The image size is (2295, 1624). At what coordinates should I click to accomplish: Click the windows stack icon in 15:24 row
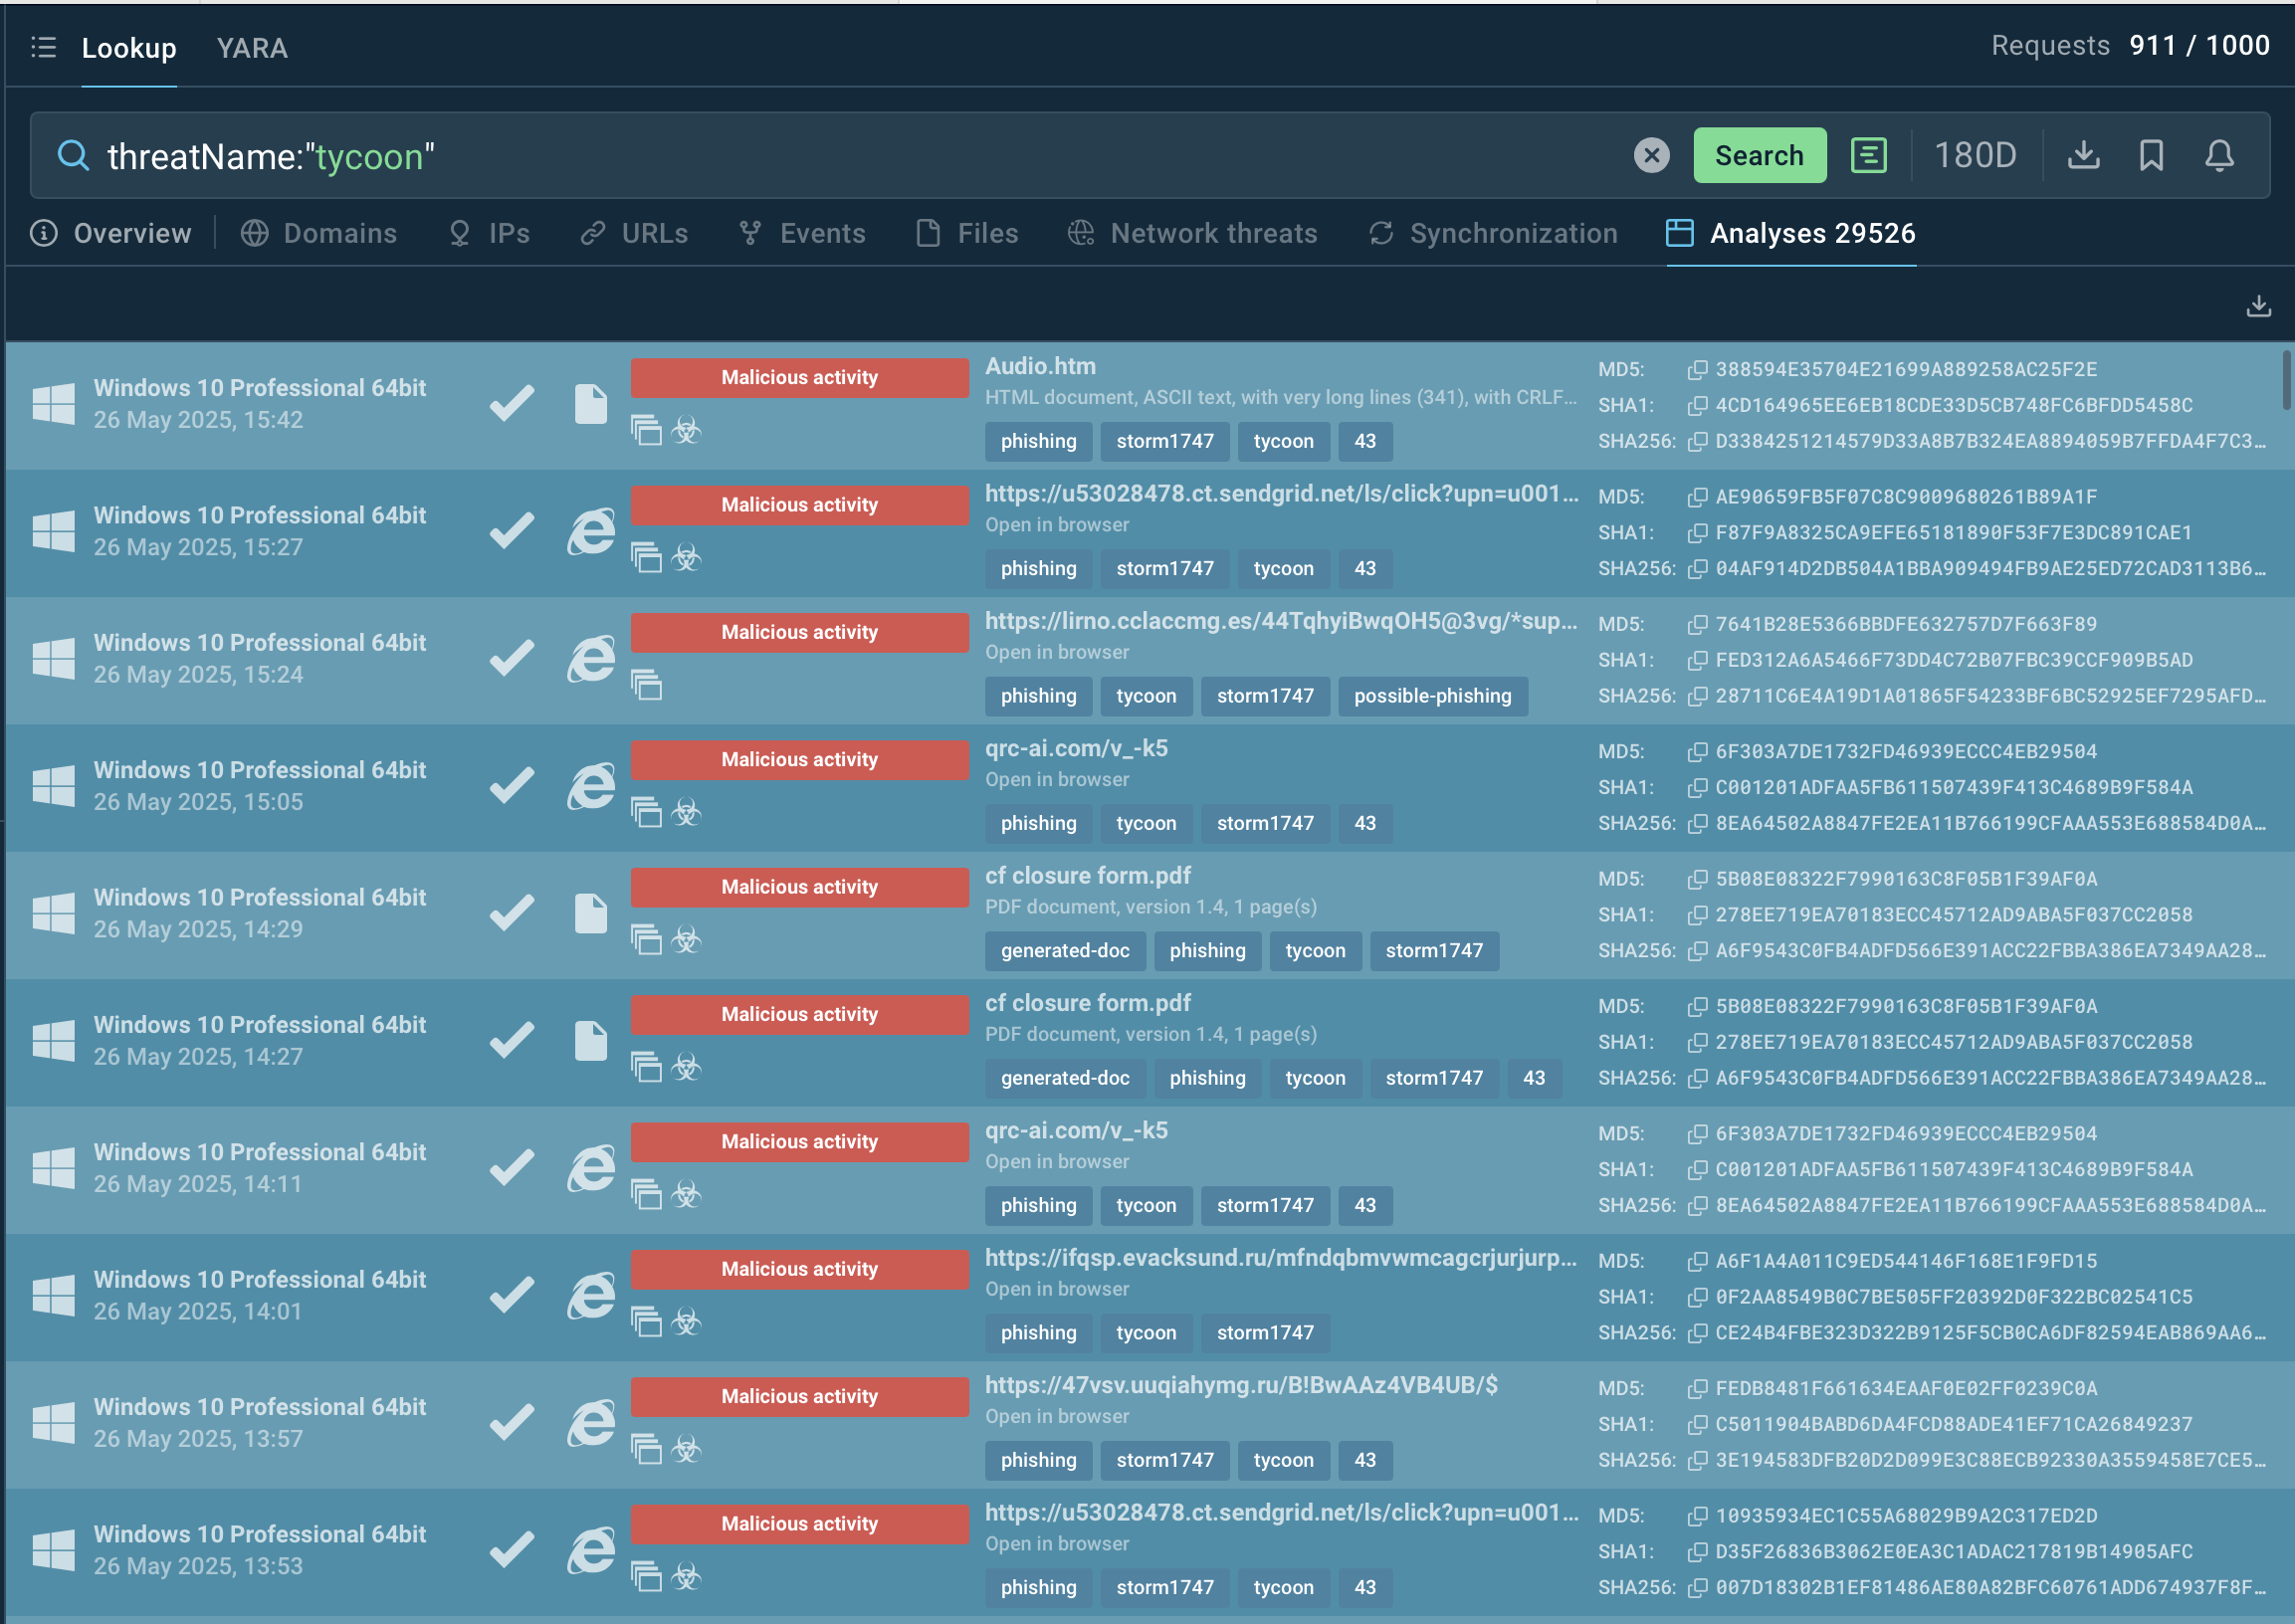tap(646, 686)
